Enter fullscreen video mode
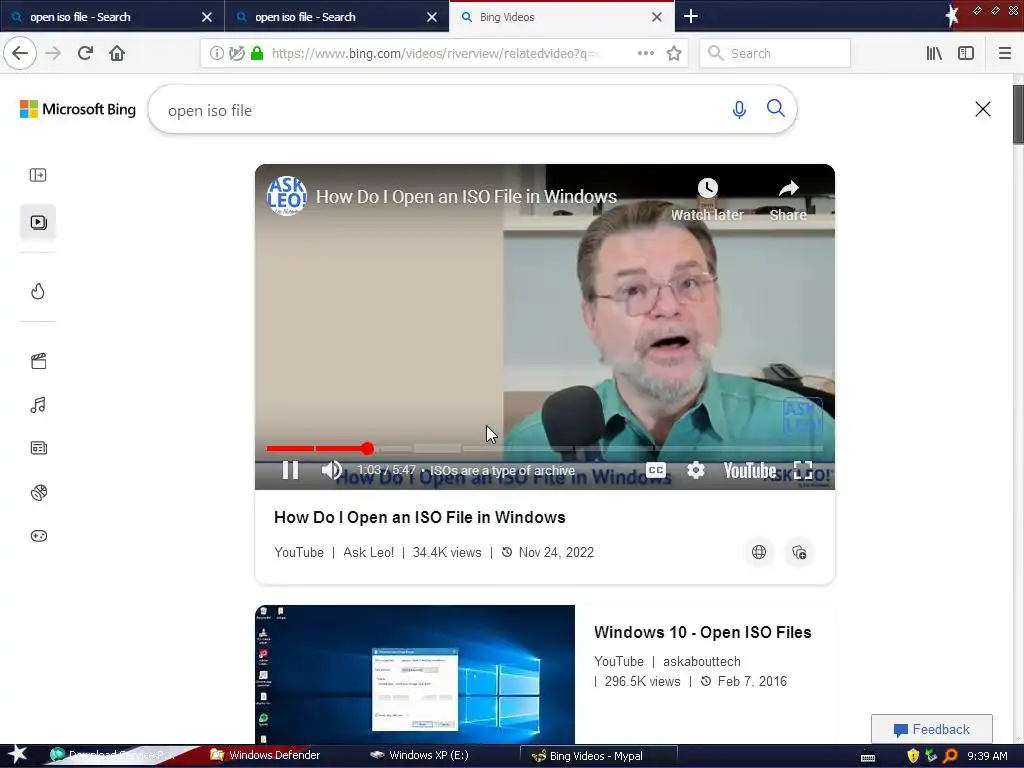This screenshot has height=768, width=1024. pos(803,470)
